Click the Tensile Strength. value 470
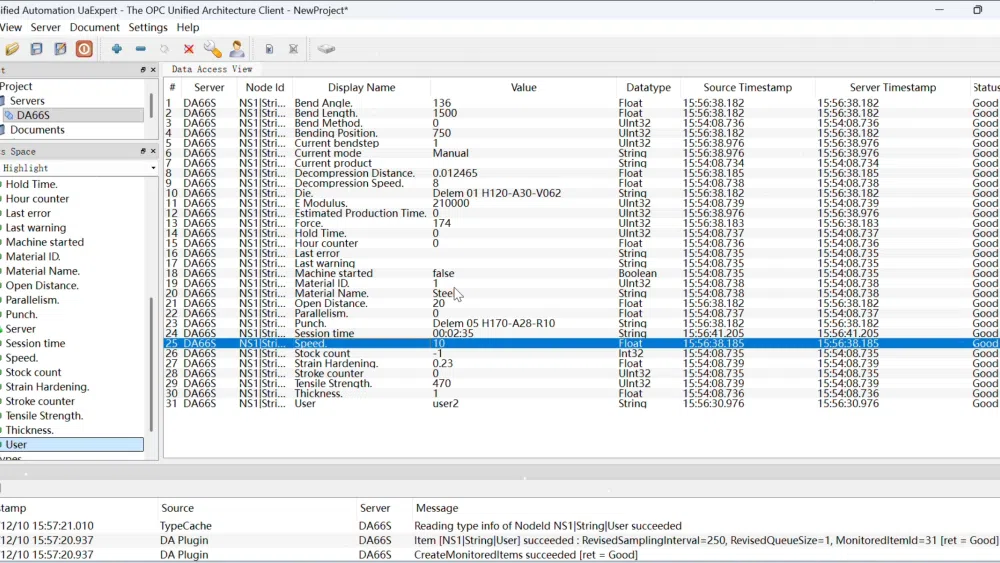 pyautogui.click(x=441, y=384)
